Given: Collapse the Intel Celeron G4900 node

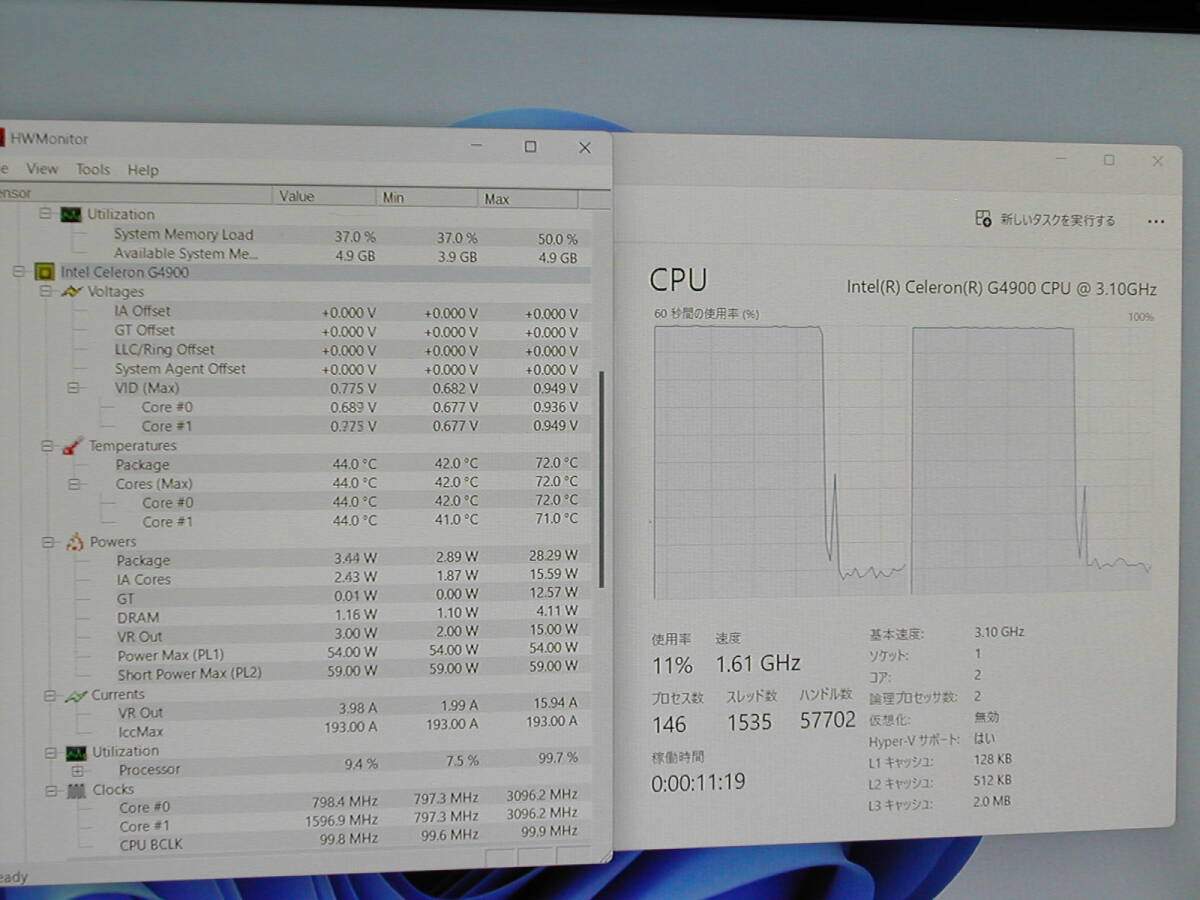Looking at the screenshot, I should point(18,271).
